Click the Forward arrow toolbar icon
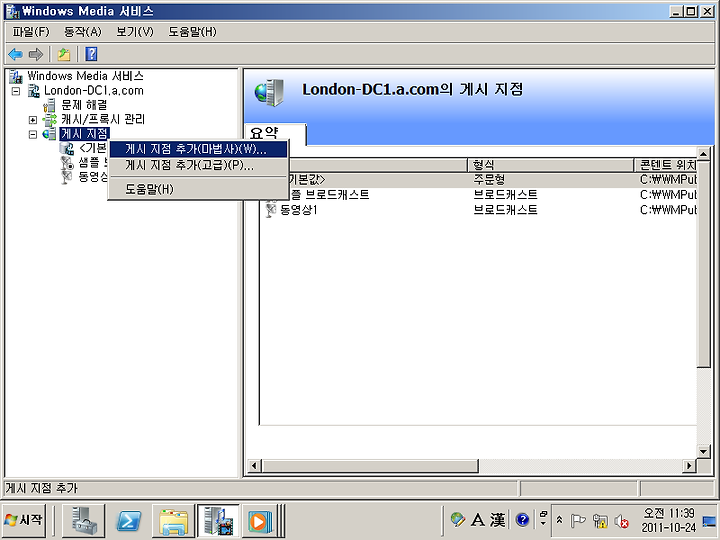Image resolution: width=720 pixels, height=540 pixels. tap(35, 54)
